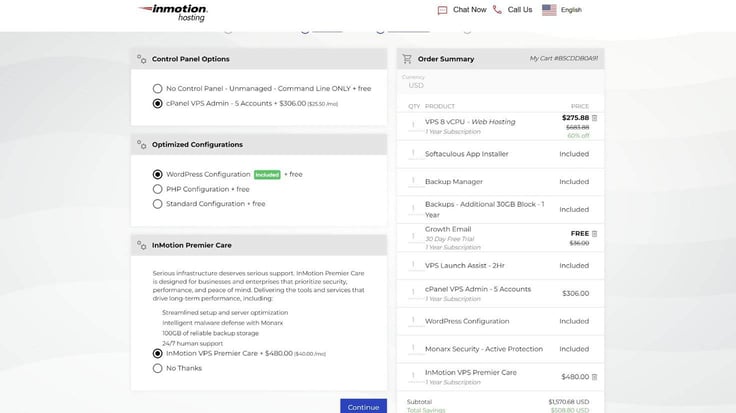Viewport: 736px width, 413px height.
Task: Open the English language selector
Action: point(571,10)
